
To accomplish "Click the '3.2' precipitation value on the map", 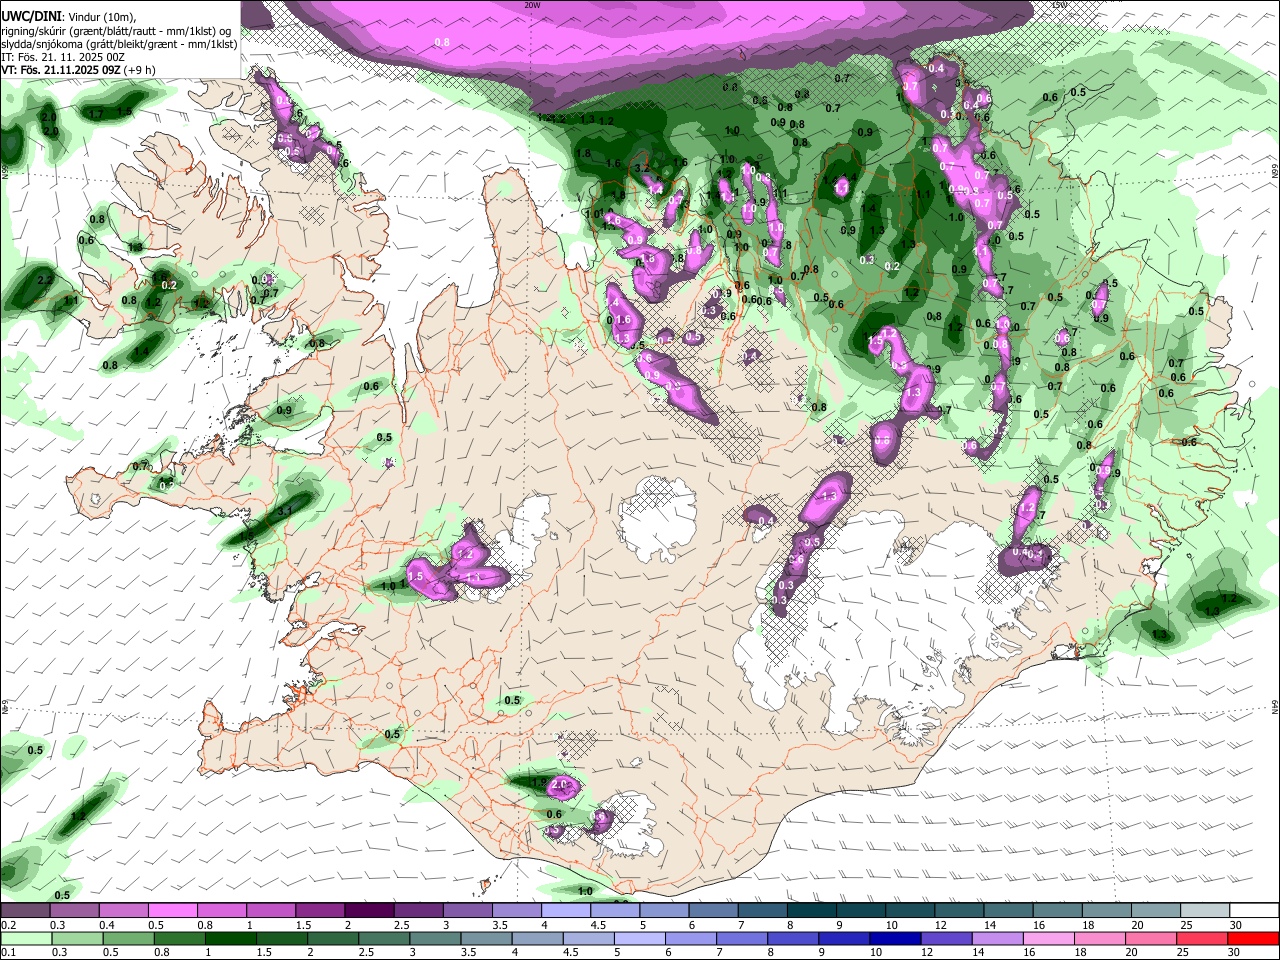I will [x=642, y=168].
